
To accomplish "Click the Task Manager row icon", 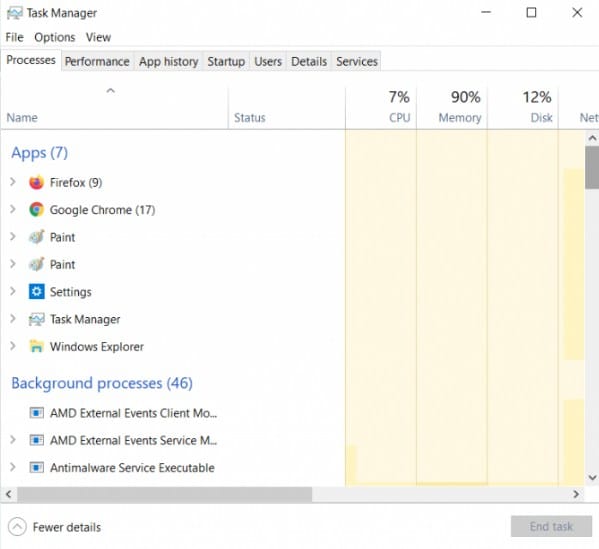I will pyautogui.click(x=37, y=319).
